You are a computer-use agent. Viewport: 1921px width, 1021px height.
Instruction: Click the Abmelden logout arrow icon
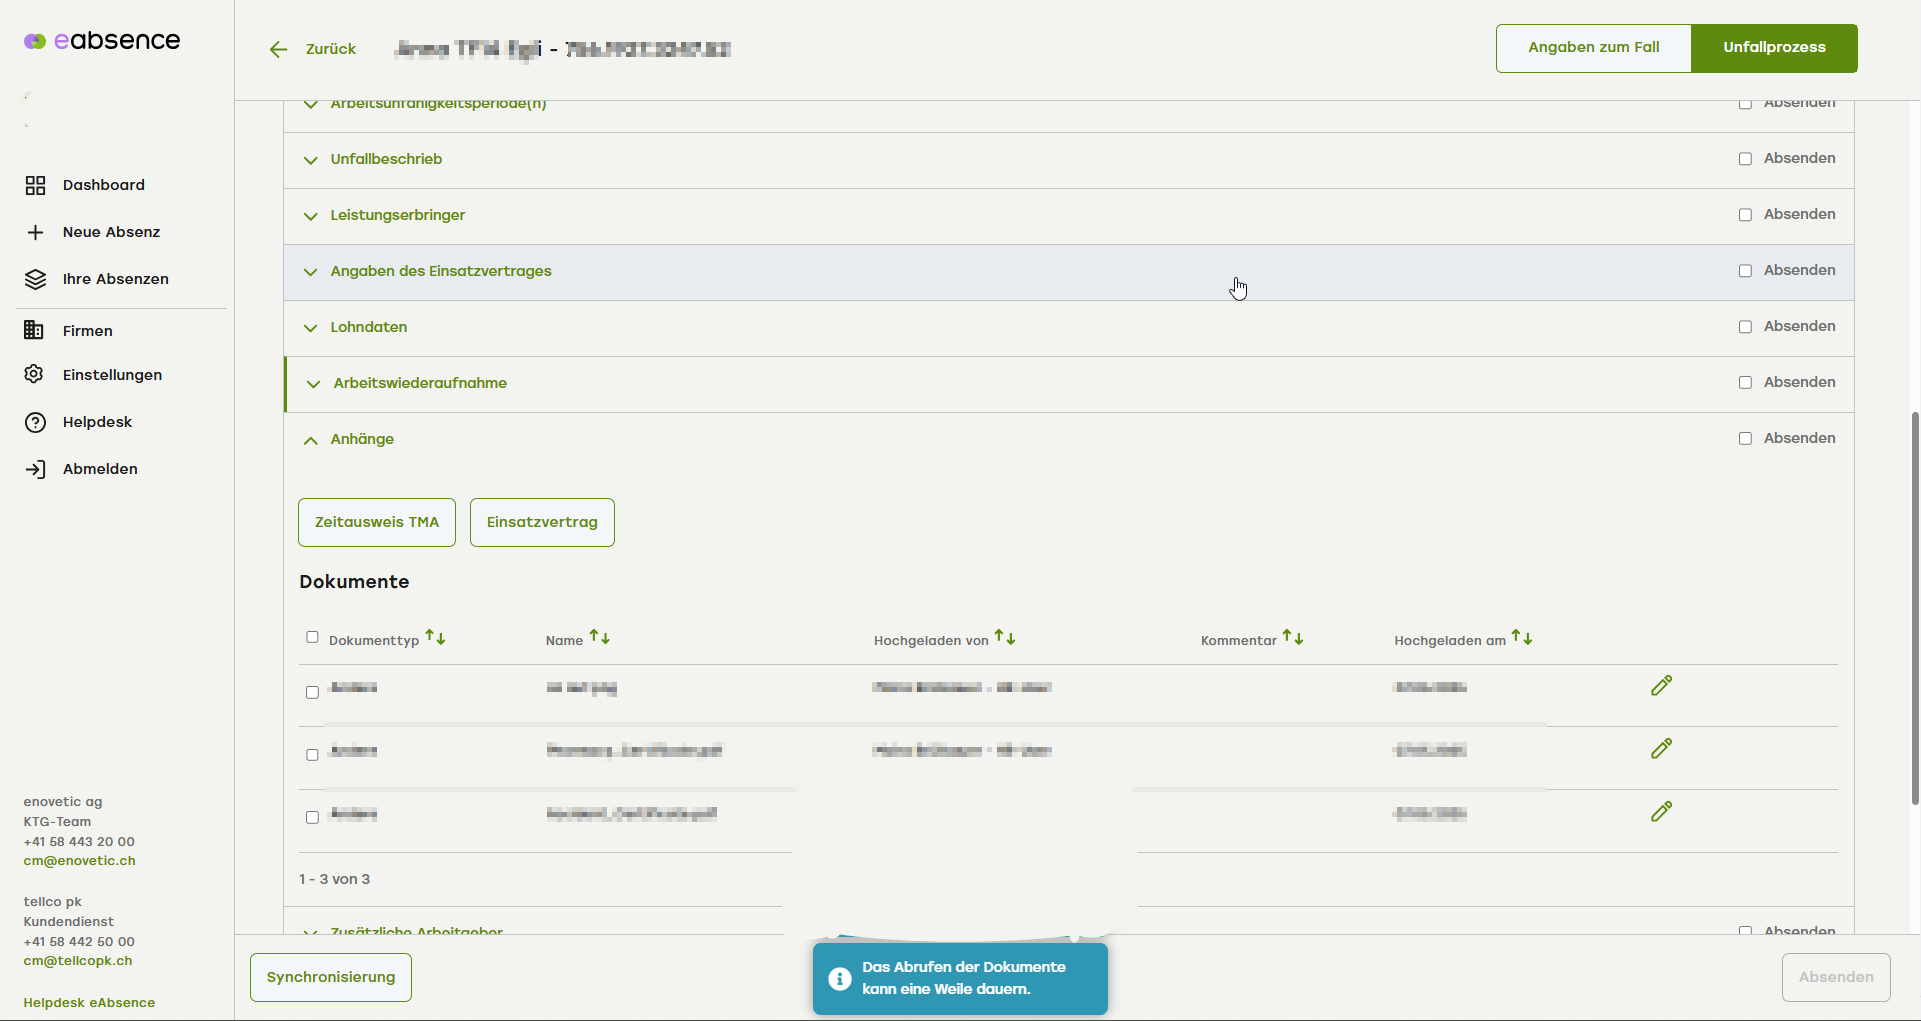click(35, 469)
